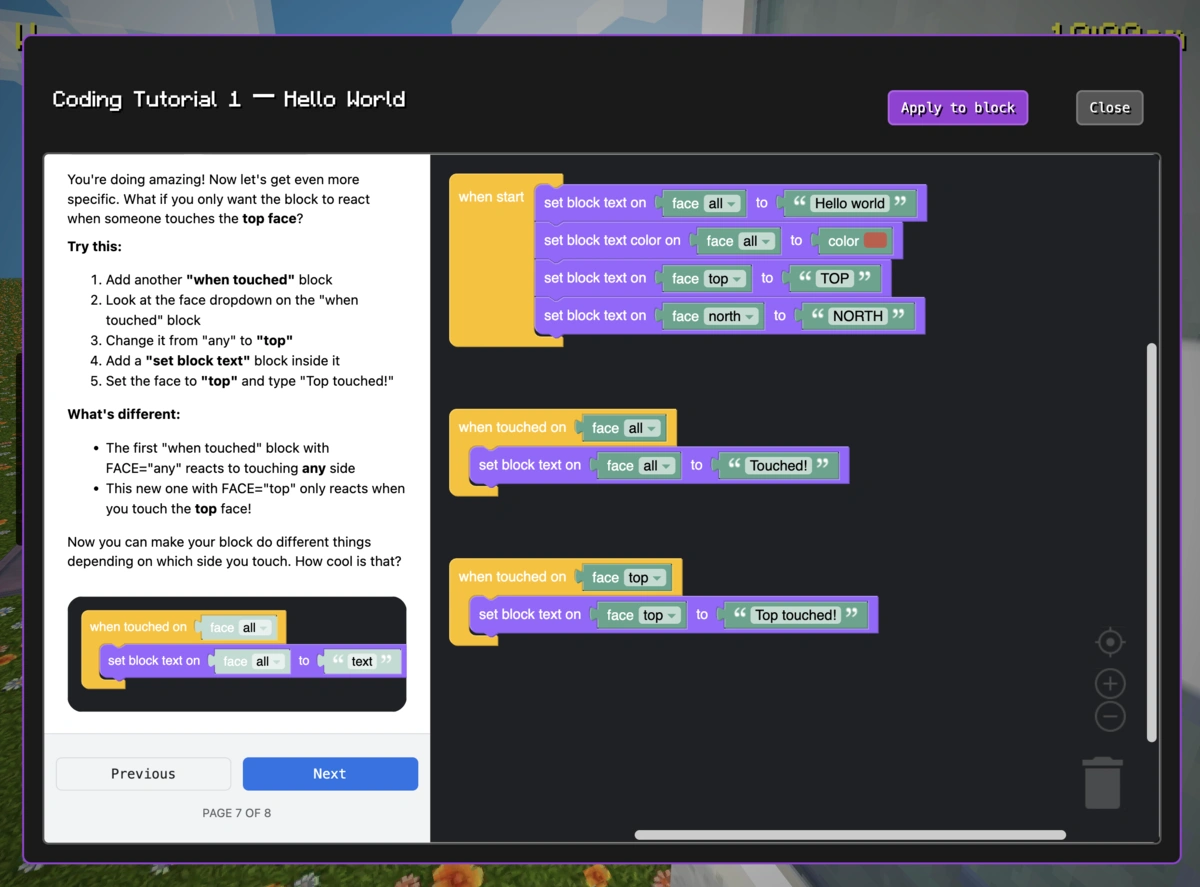The image size is (1200, 887).
Task: Advance to the next tutorial page
Action: [330, 773]
